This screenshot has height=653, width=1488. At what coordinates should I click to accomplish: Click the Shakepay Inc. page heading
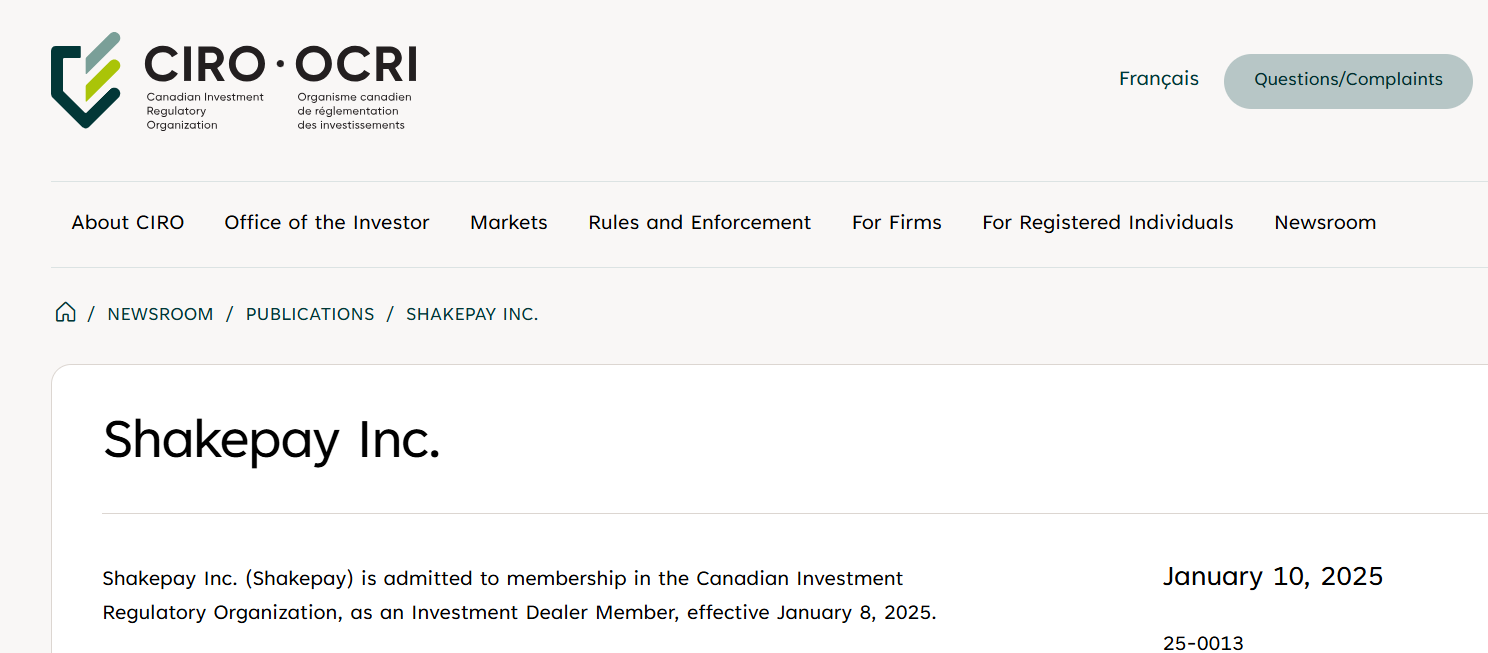point(272,439)
